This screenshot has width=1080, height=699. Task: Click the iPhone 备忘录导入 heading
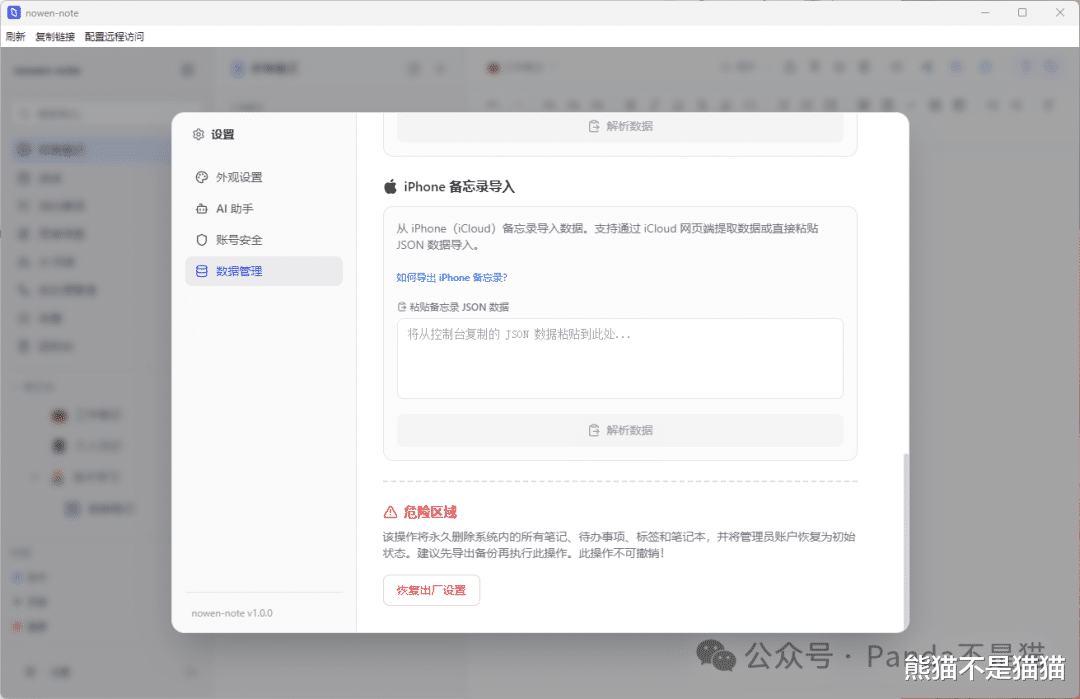[459, 187]
